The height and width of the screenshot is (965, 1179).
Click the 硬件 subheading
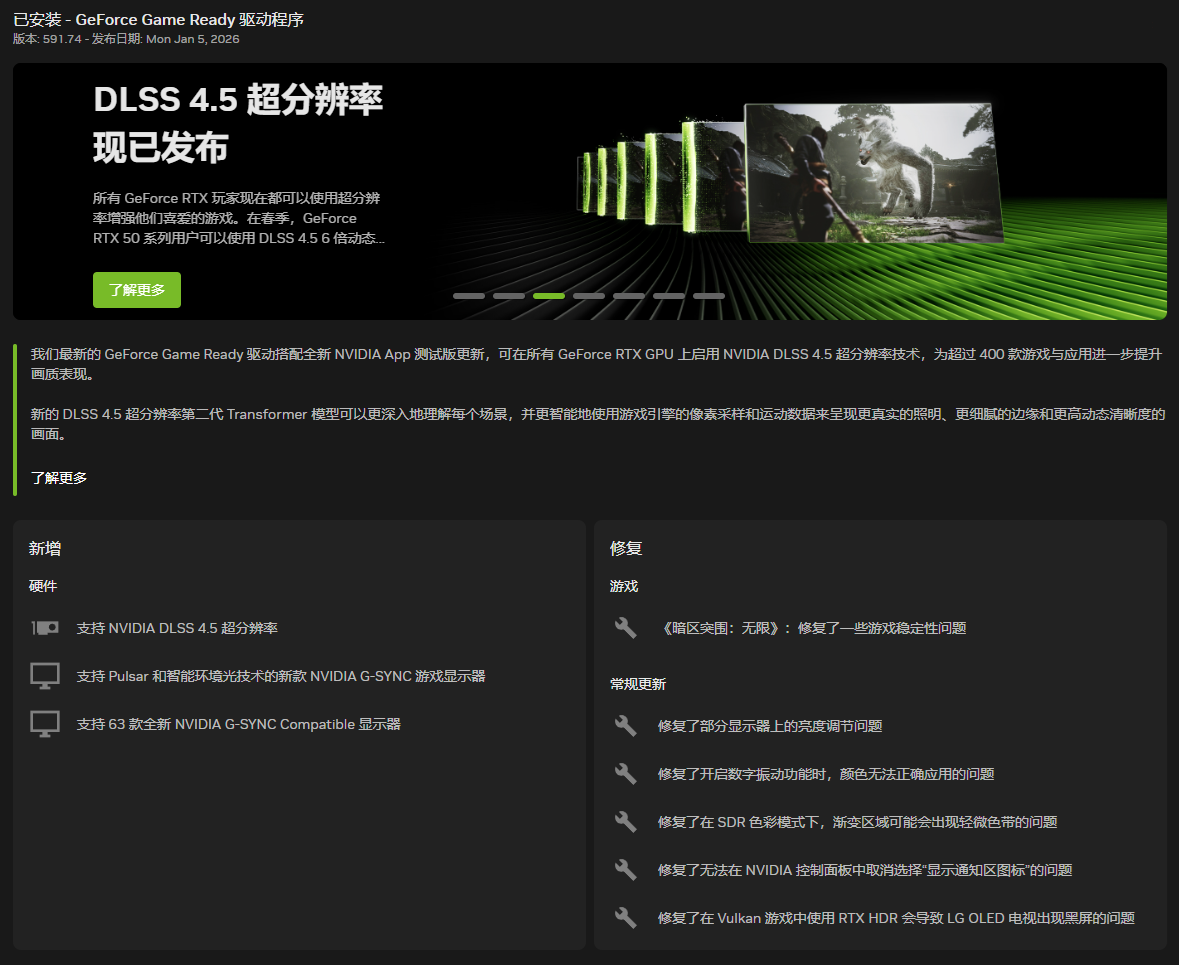coord(43,586)
